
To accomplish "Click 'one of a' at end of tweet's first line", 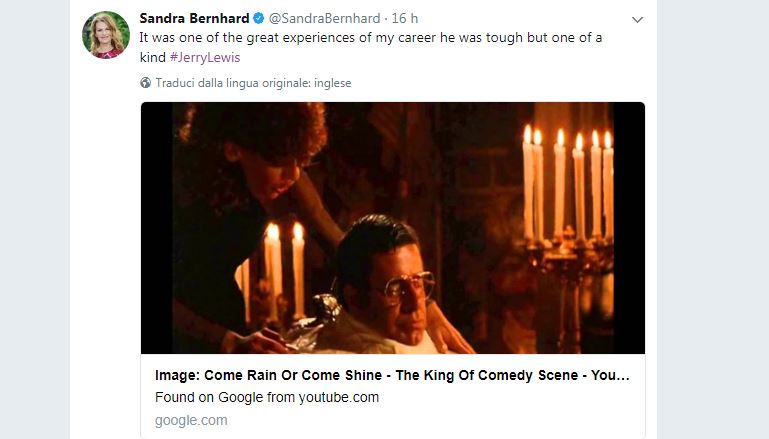I will (576, 37).
